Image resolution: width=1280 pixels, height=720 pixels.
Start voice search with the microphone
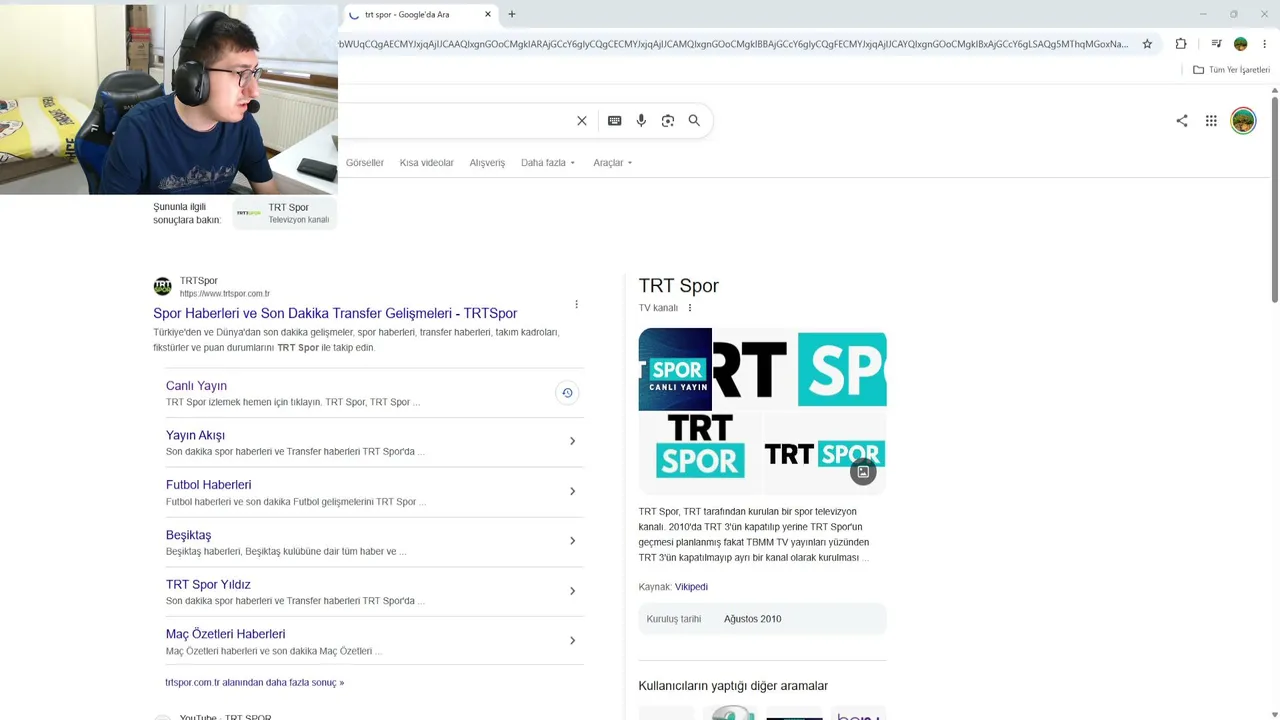[641, 121]
